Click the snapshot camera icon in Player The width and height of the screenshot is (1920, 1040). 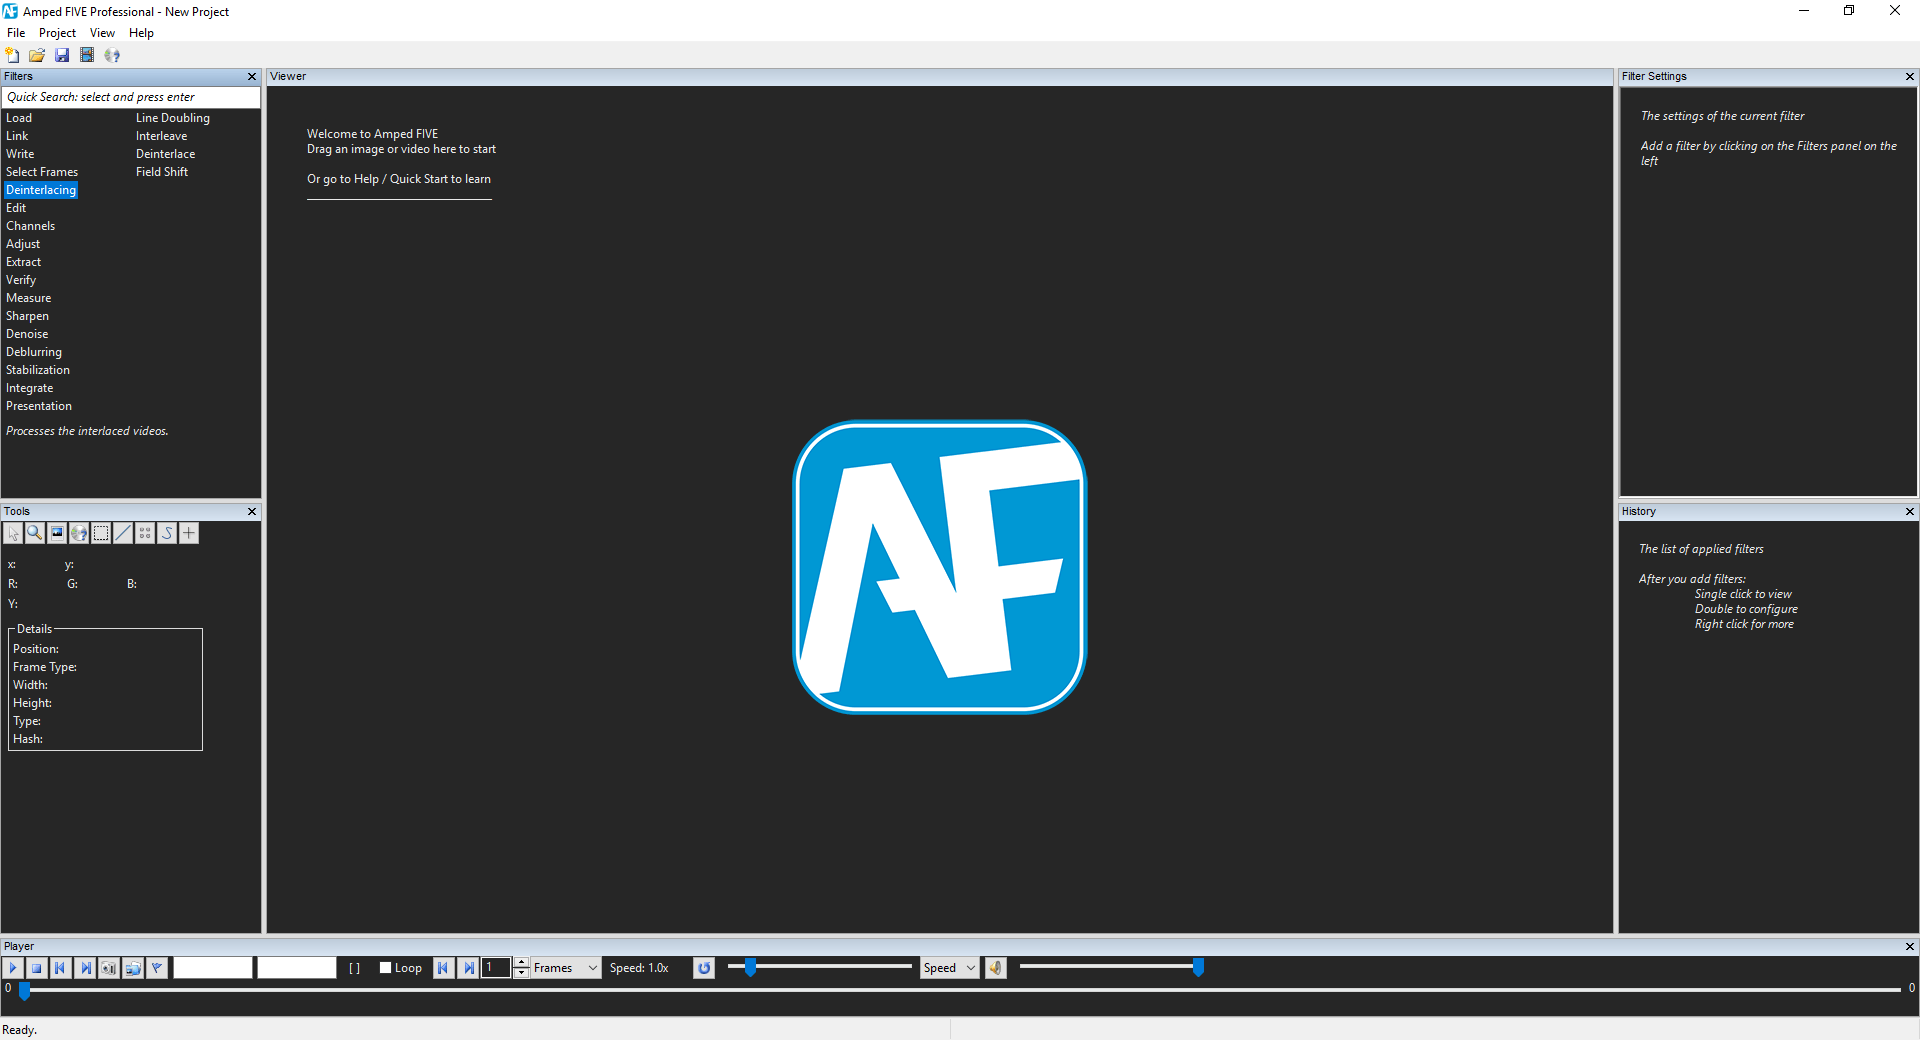[109, 968]
